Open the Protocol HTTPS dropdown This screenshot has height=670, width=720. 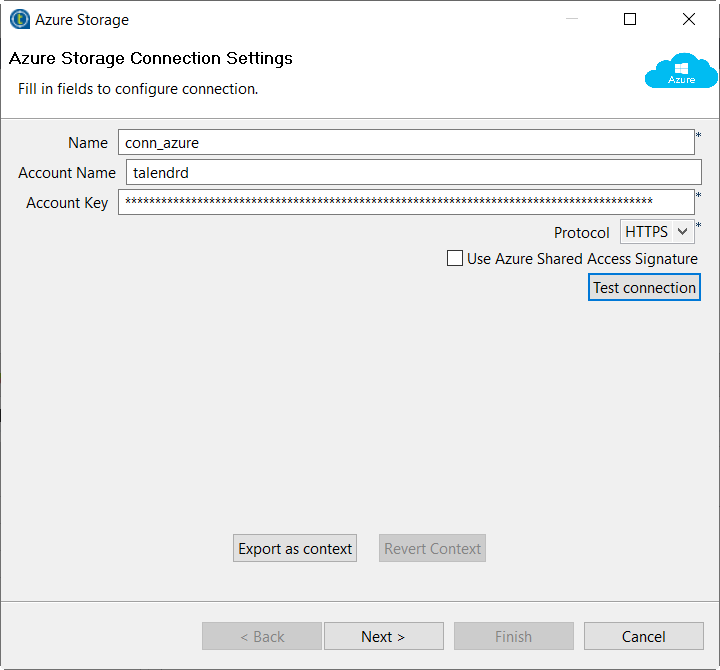click(x=657, y=232)
